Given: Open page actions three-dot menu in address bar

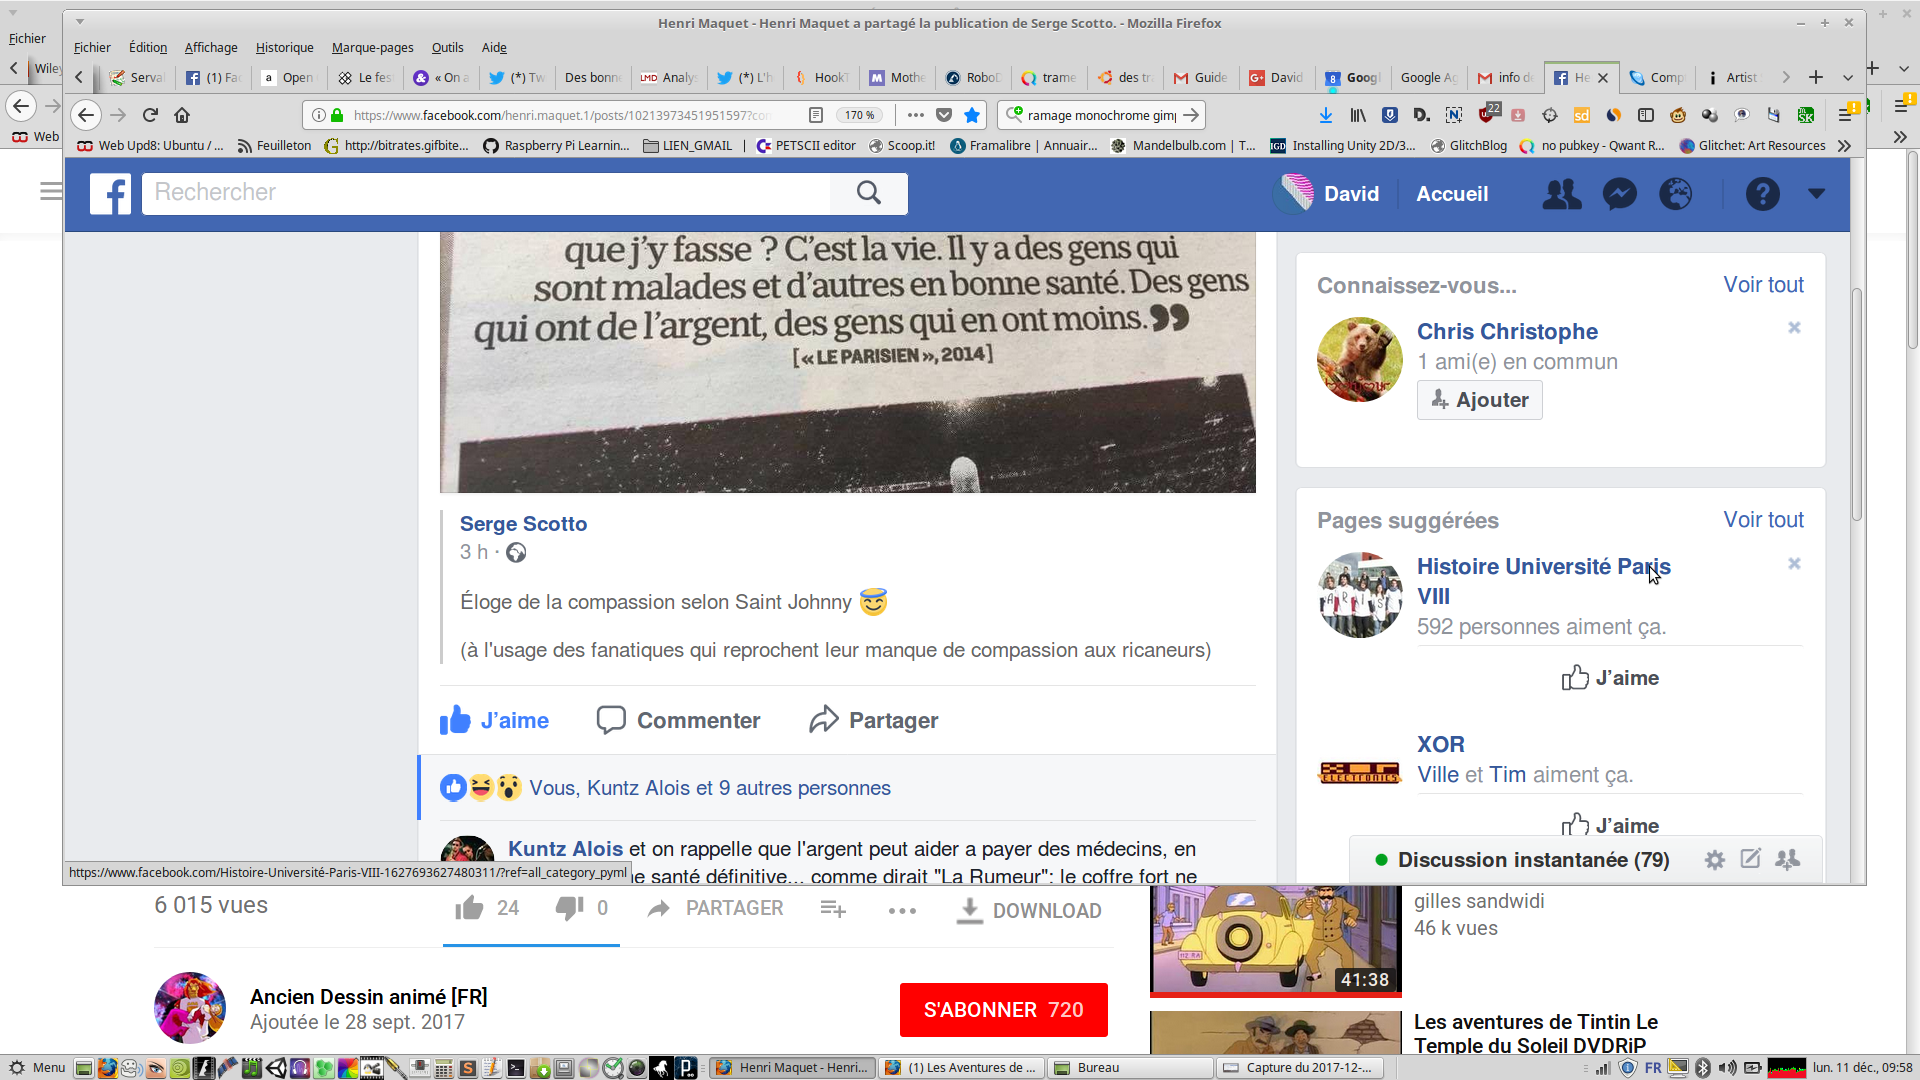Looking at the screenshot, I should [x=915, y=115].
